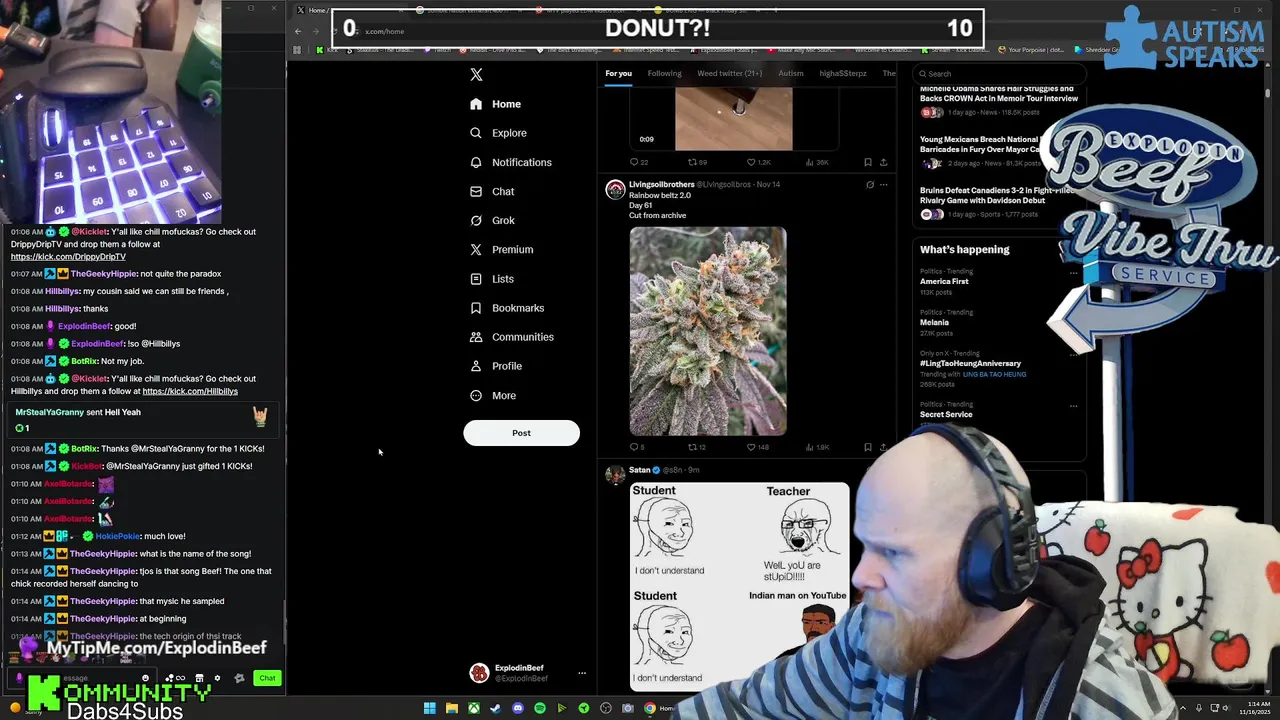Image resolution: width=1280 pixels, height=720 pixels.
Task: Open Steam from taskbar
Action: point(495,708)
